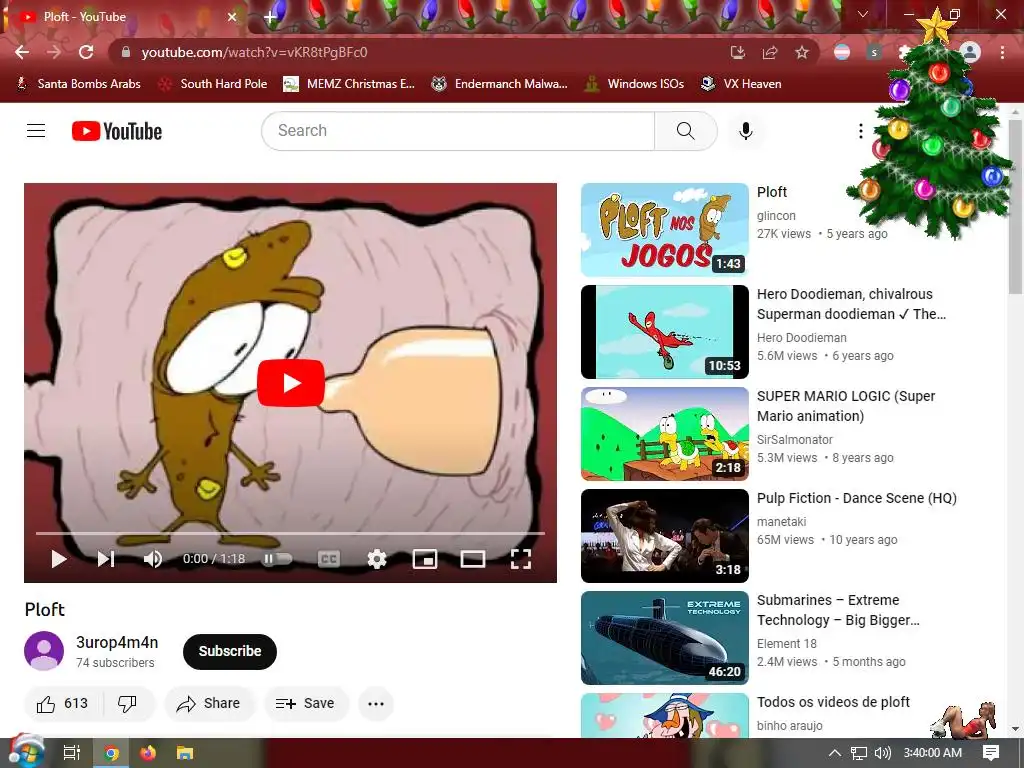Open notification center in taskbar

coord(991,753)
